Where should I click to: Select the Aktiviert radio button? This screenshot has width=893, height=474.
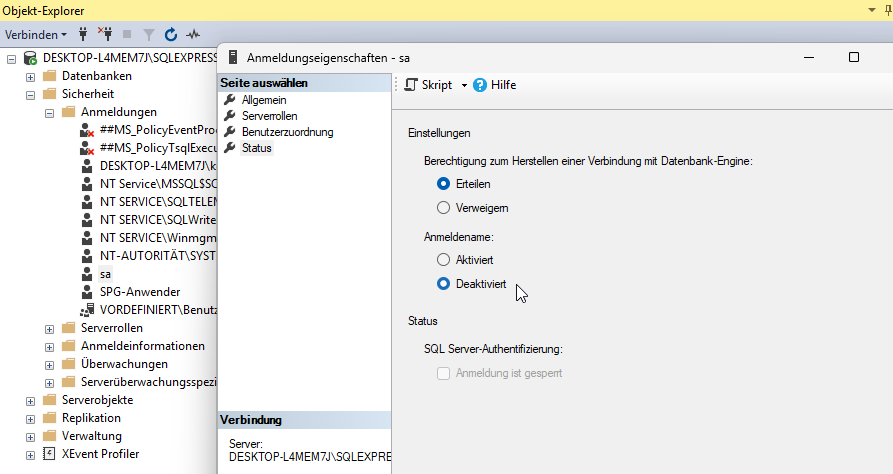coord(444,259)
